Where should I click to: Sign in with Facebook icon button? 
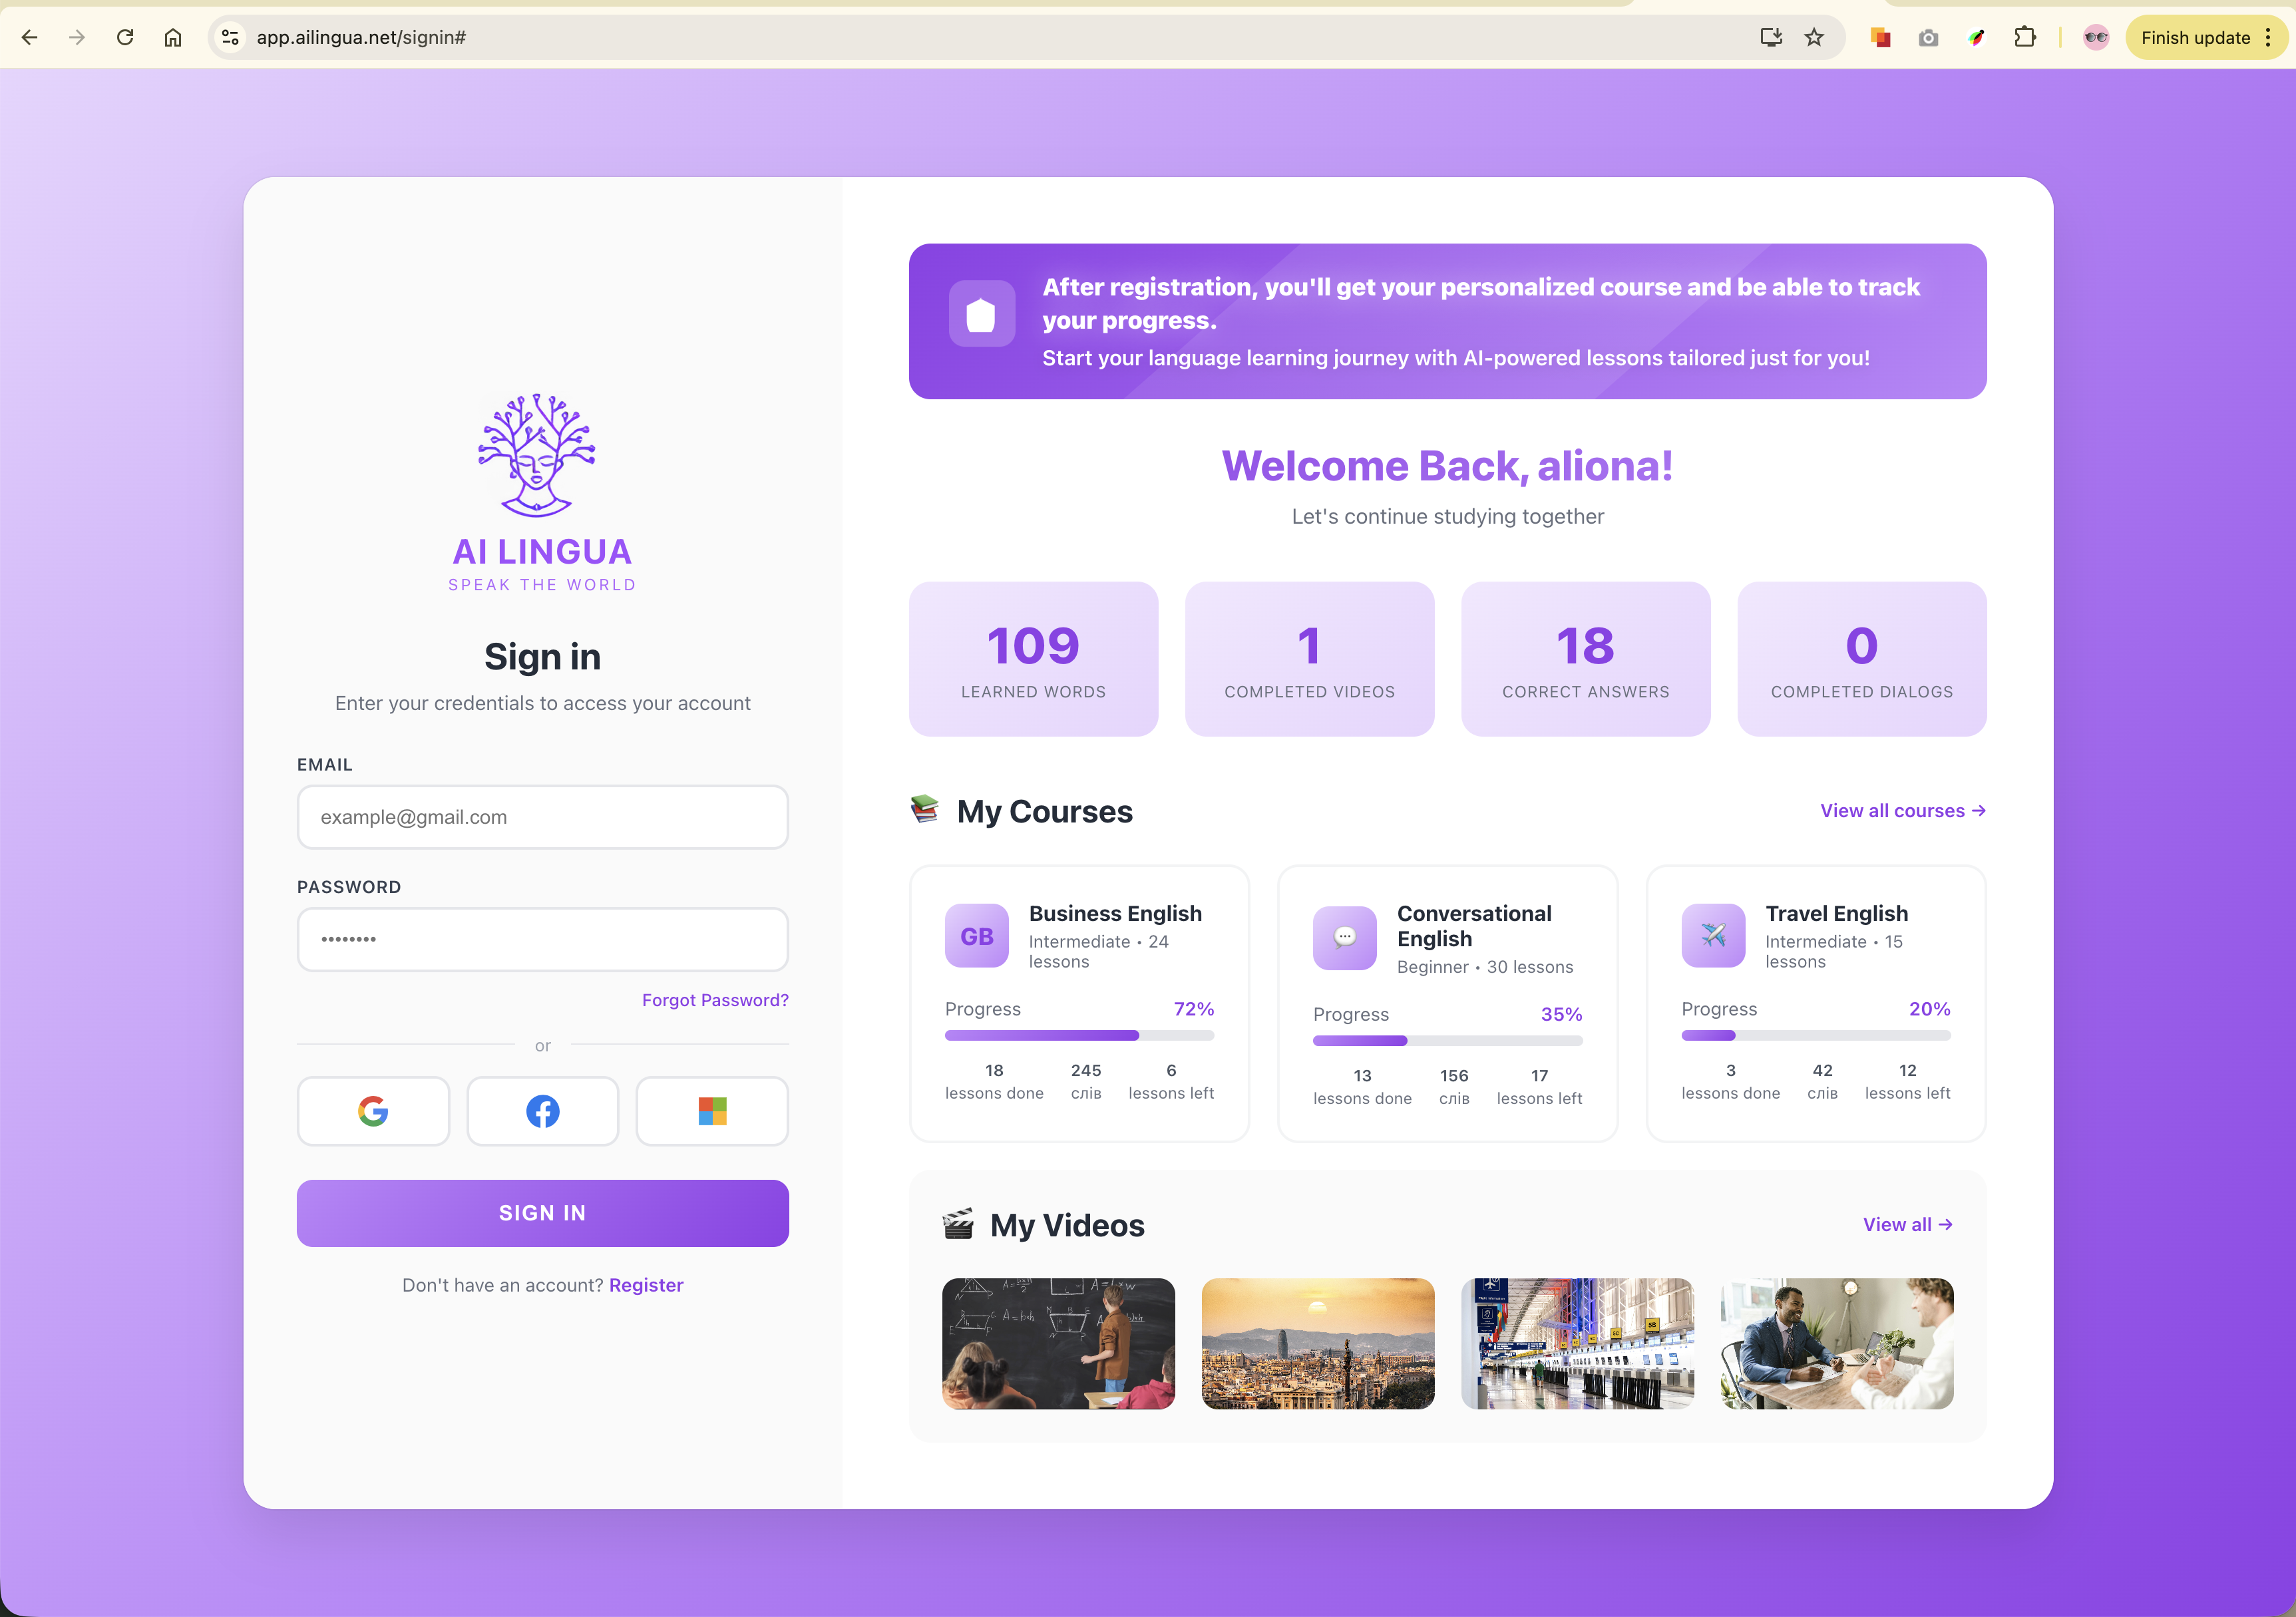[x=542, y=1111]
